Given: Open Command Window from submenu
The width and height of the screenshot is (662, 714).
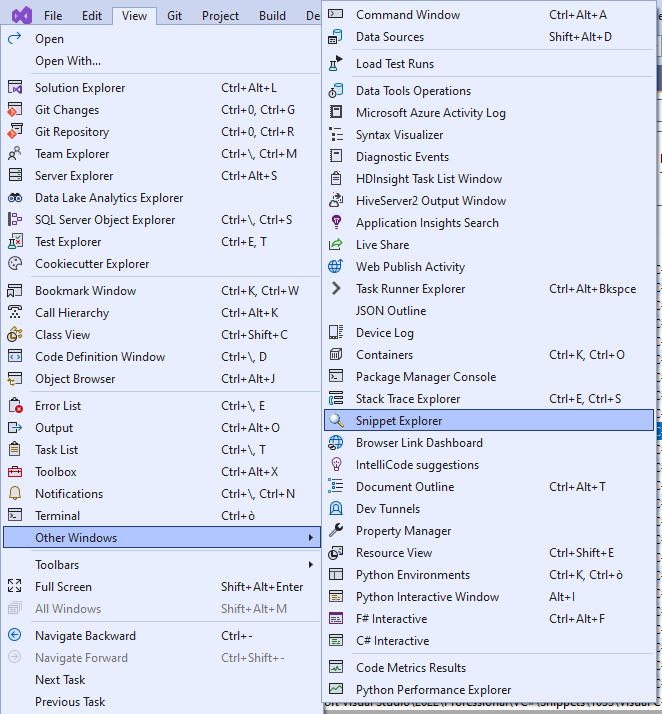Looking at the screenshot, I should [x=489, y=15].
